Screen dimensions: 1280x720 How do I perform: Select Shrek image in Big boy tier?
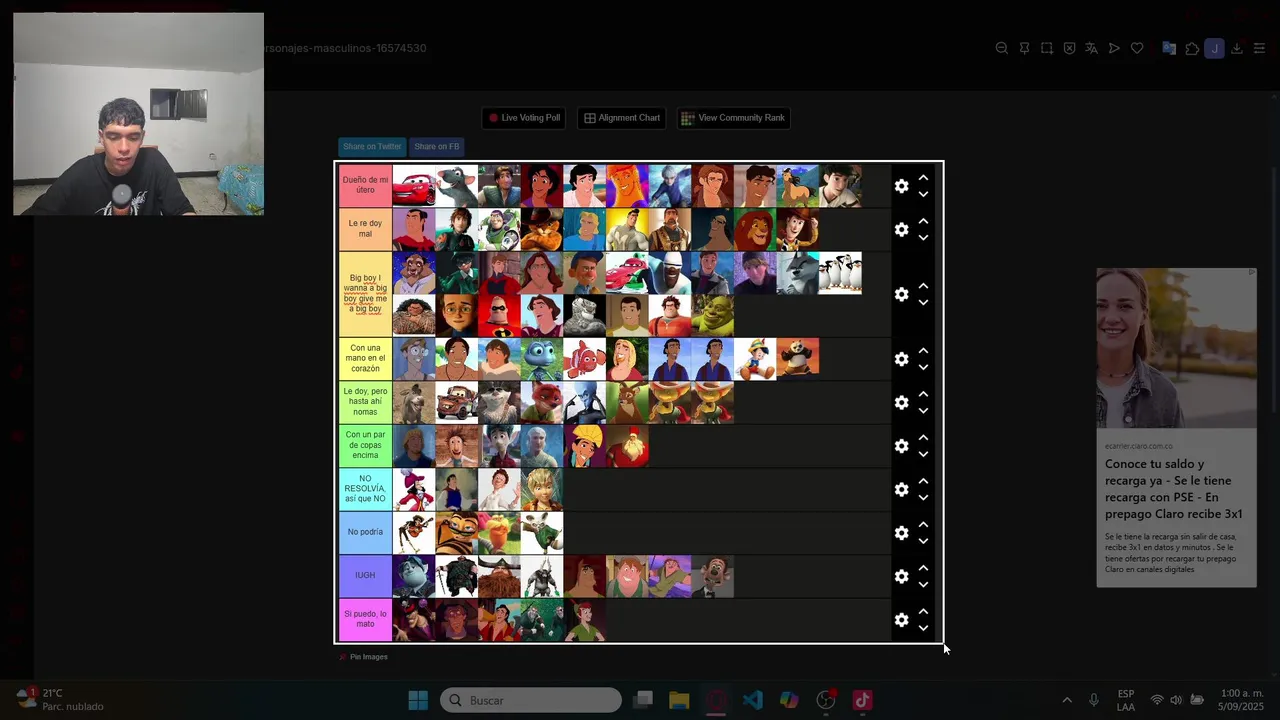coord(712,316)
